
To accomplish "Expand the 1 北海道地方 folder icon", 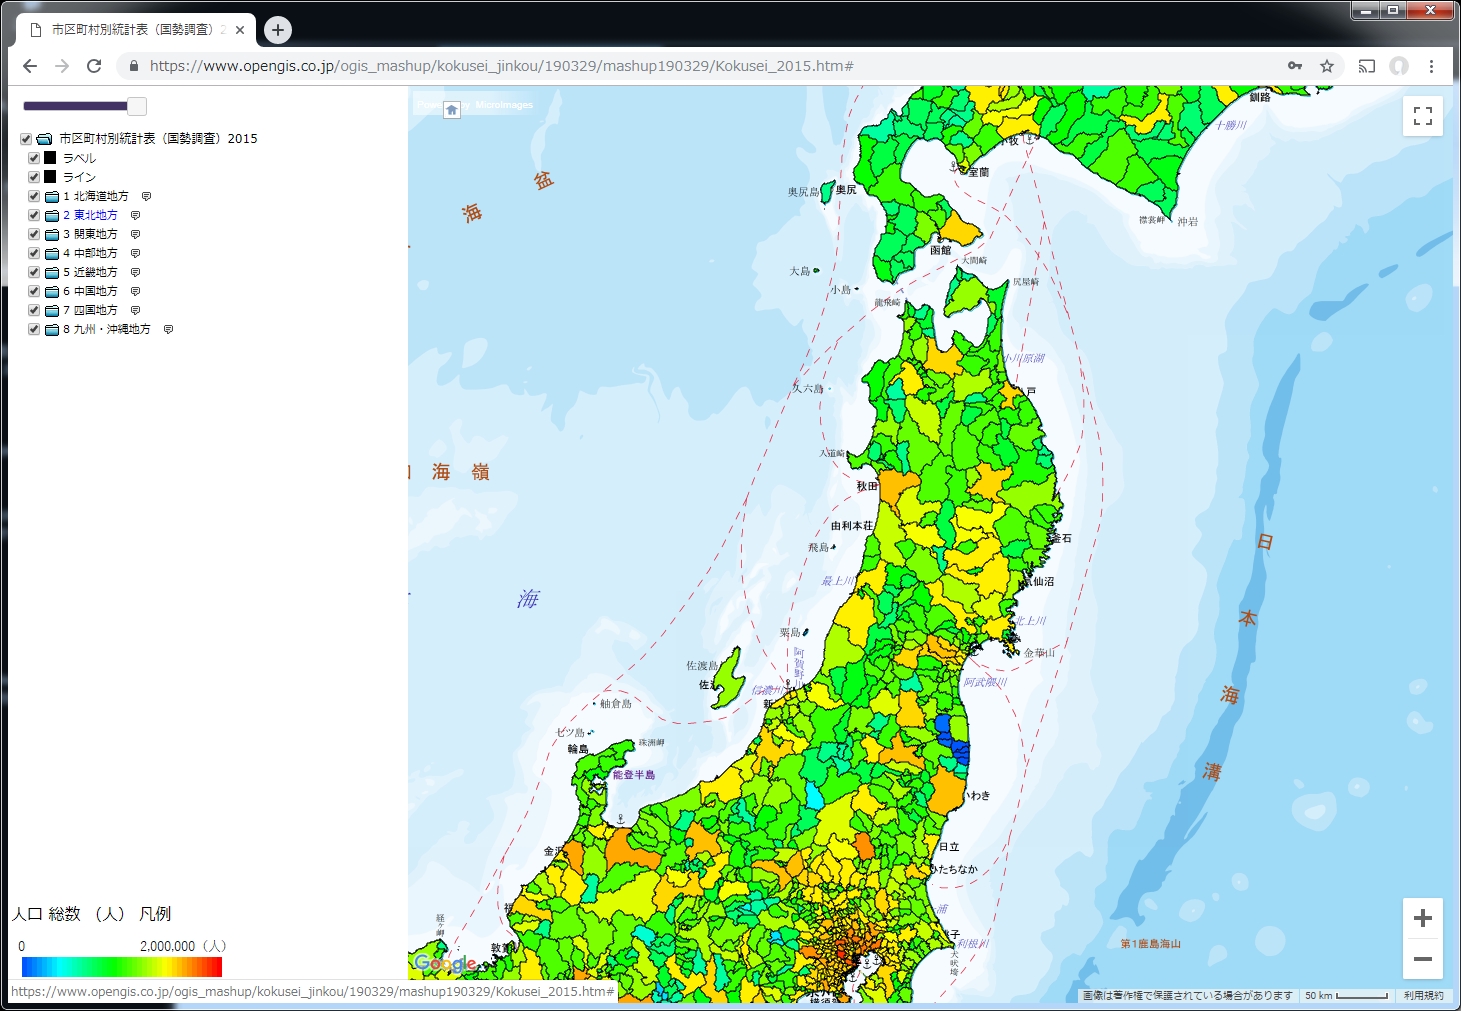I will pyautogui.click(x=52, y=196).
